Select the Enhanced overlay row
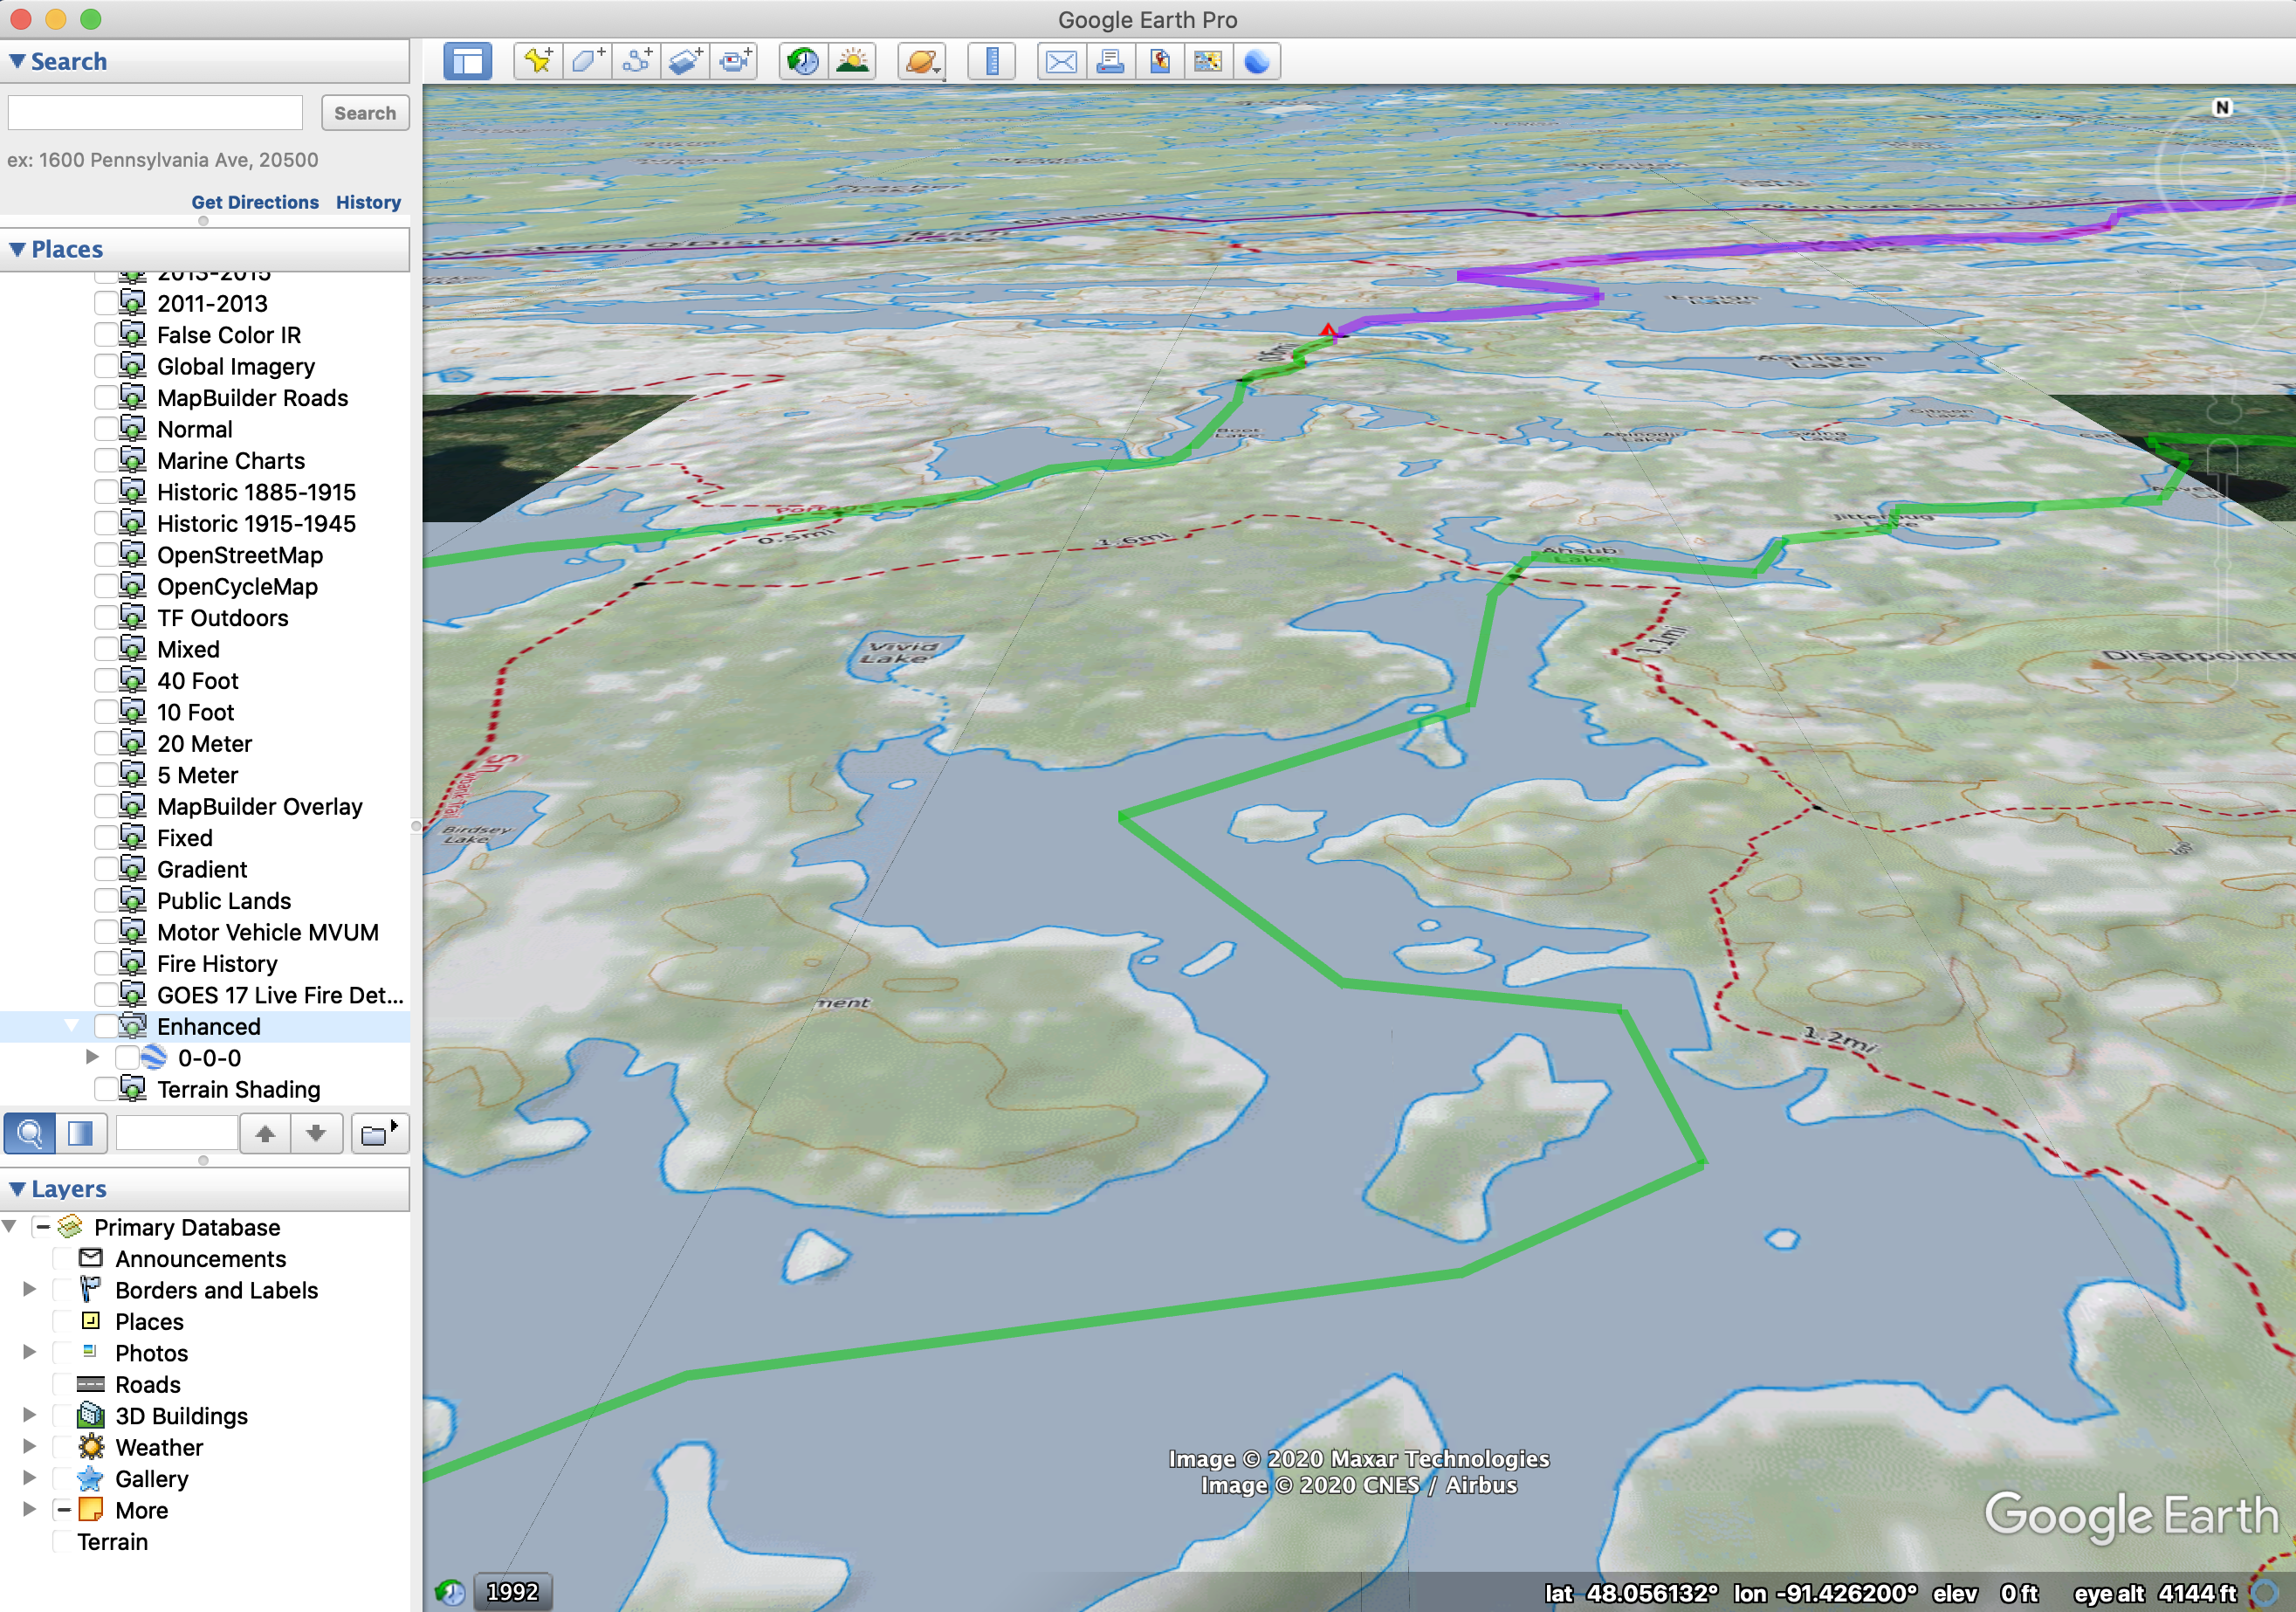Image resolution: width=2296 pixels, height=1612 pixels. pos(205,1027)
